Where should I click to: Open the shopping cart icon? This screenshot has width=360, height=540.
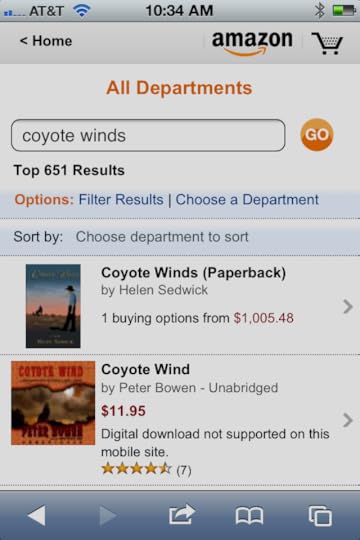pos(327,43)
